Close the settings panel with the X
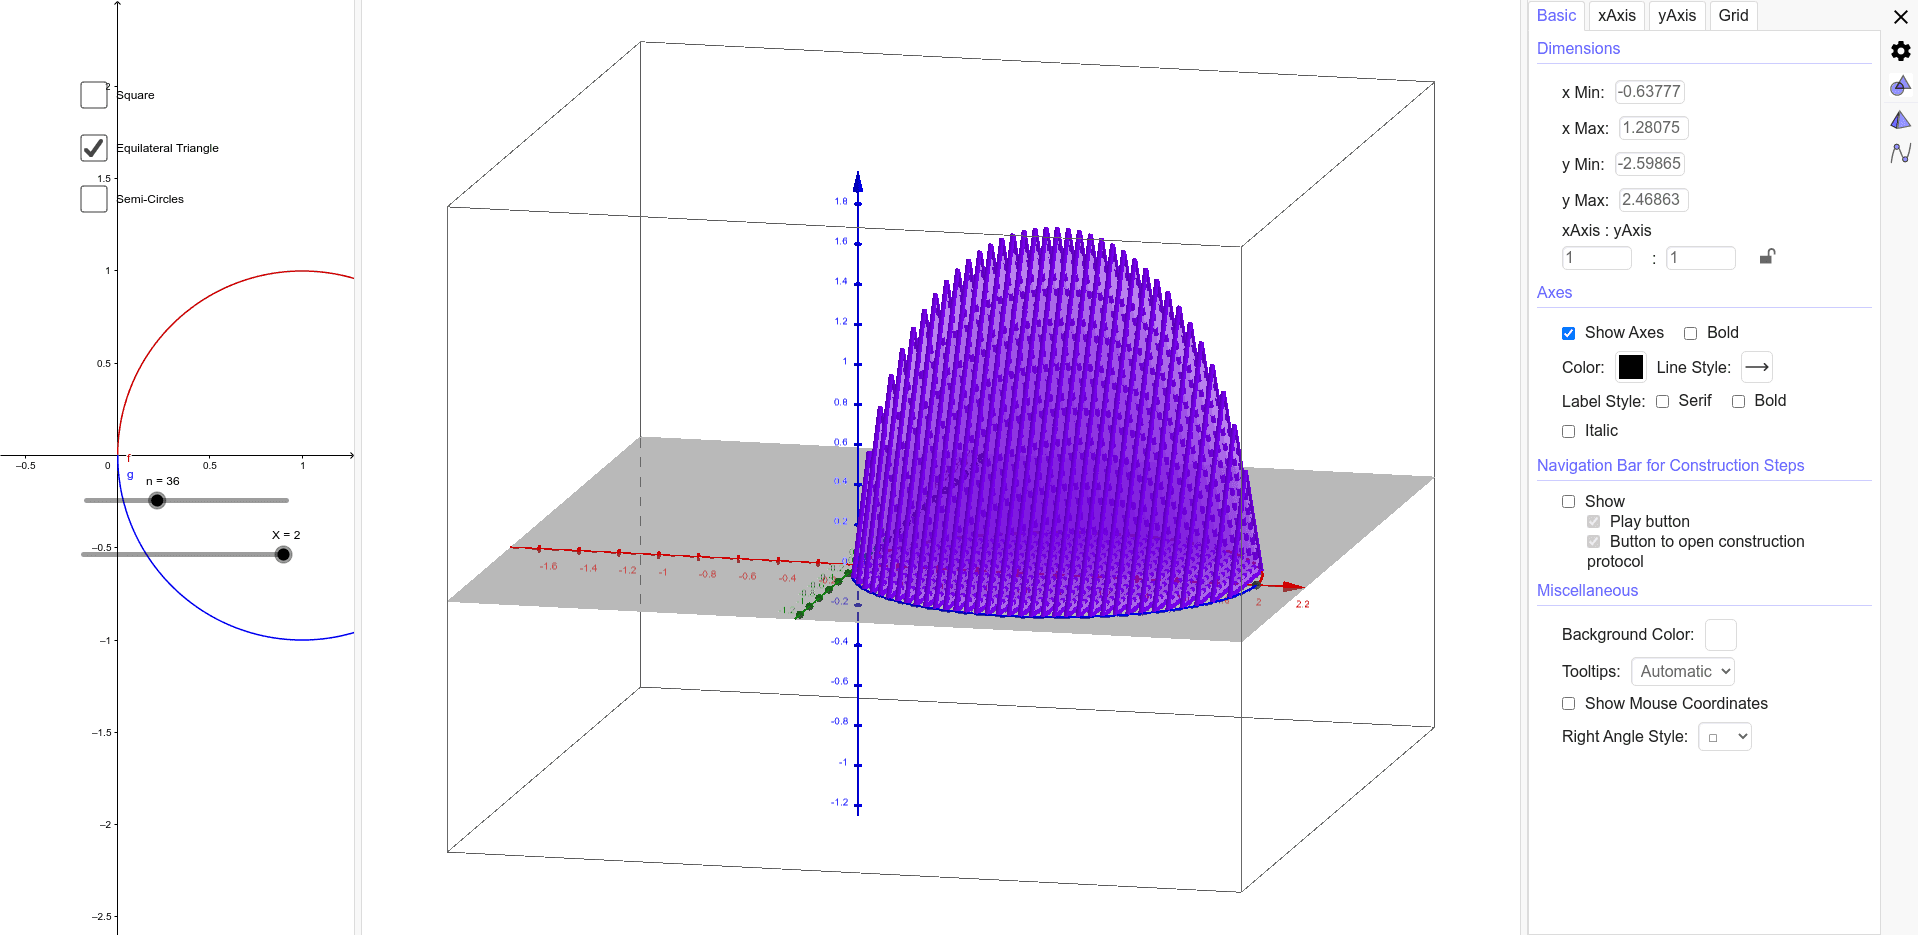 (1899, 17)
